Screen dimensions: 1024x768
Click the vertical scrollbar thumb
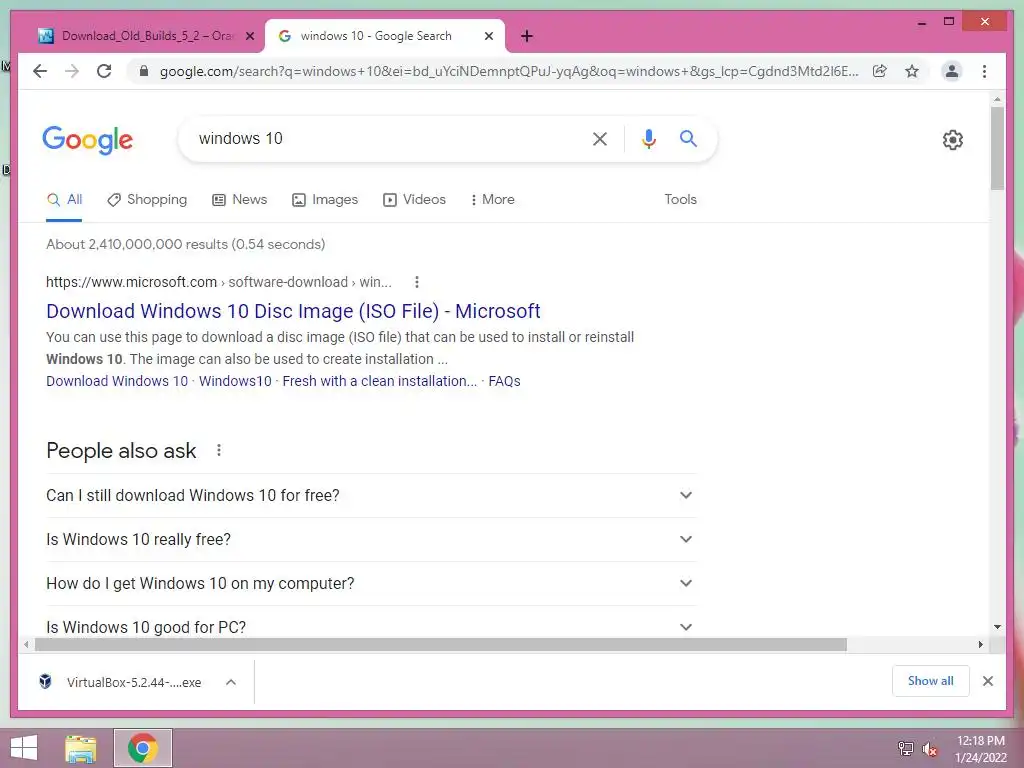coord(997,149)
